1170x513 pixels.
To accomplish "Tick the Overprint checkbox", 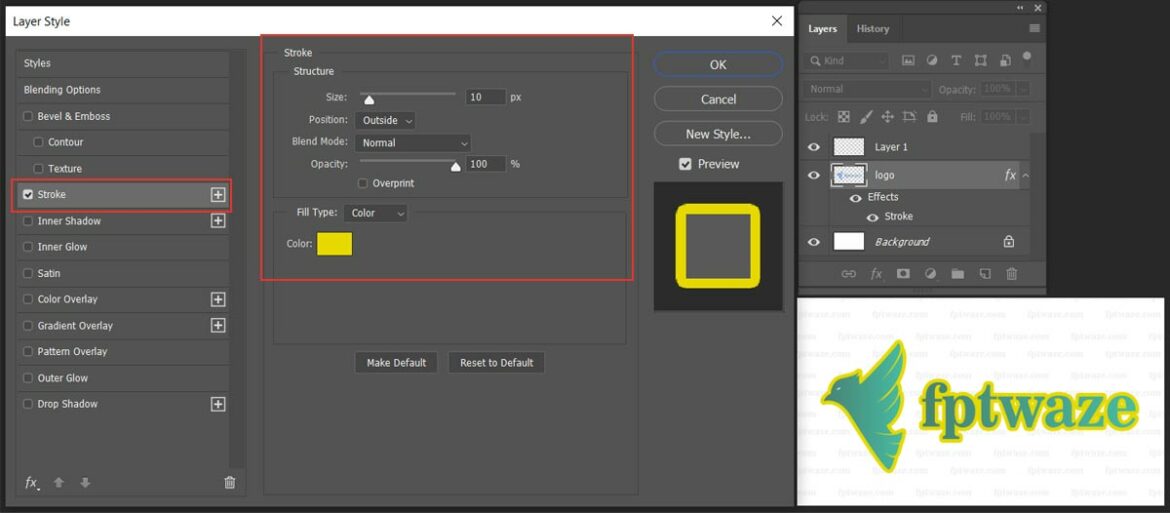I will point(363,183).
